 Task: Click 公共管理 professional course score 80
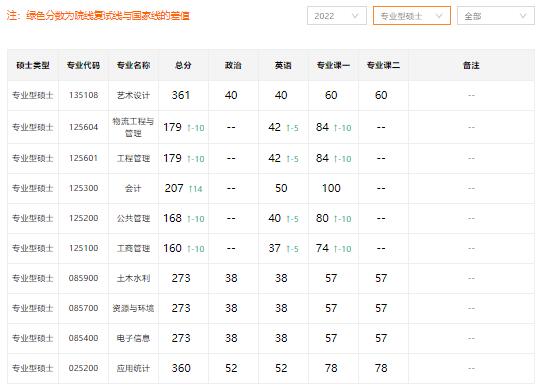point(322,218)
